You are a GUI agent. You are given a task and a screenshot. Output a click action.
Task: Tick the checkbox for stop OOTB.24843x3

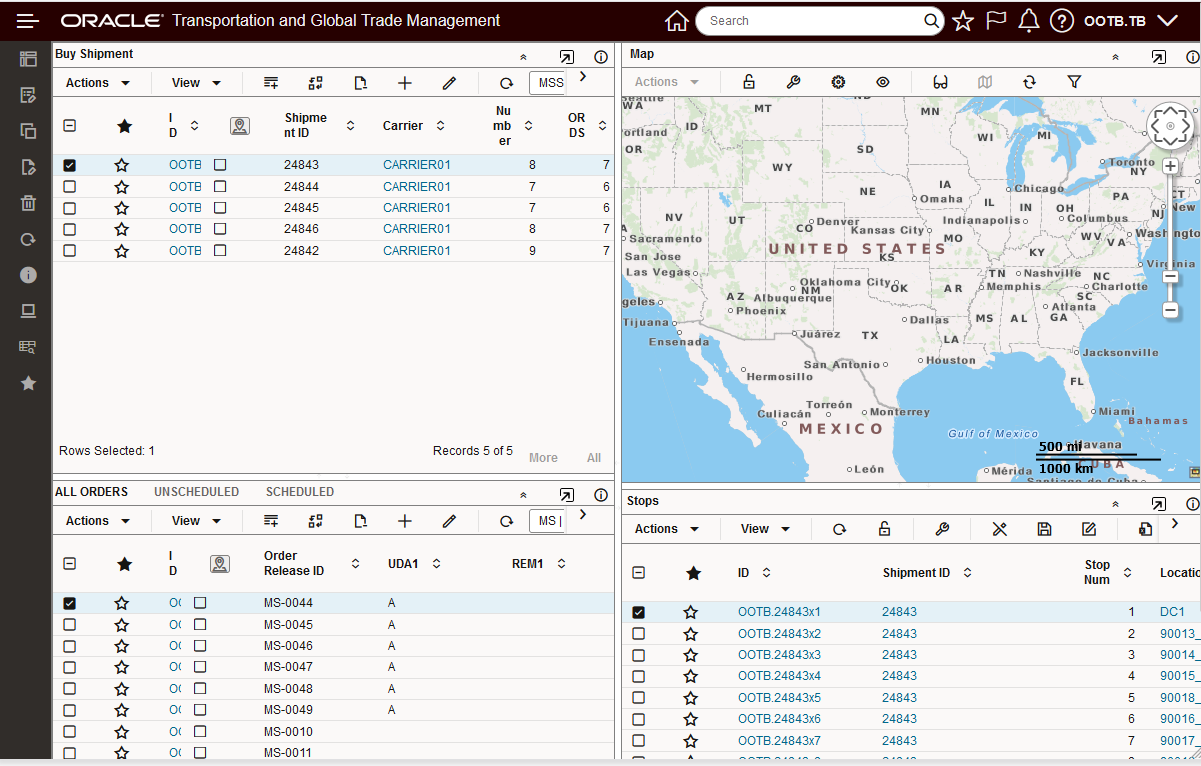pyautogui.click(x=639, y=655)
